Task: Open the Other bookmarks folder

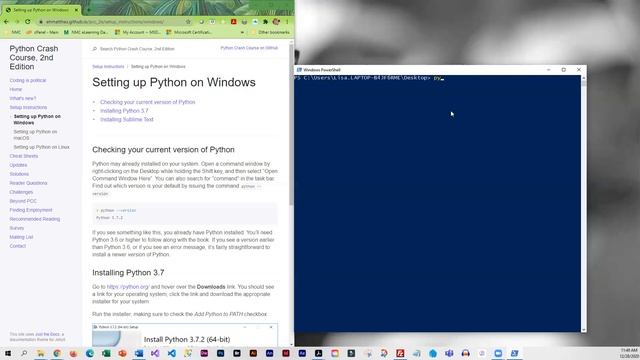Action: point(270,32)
